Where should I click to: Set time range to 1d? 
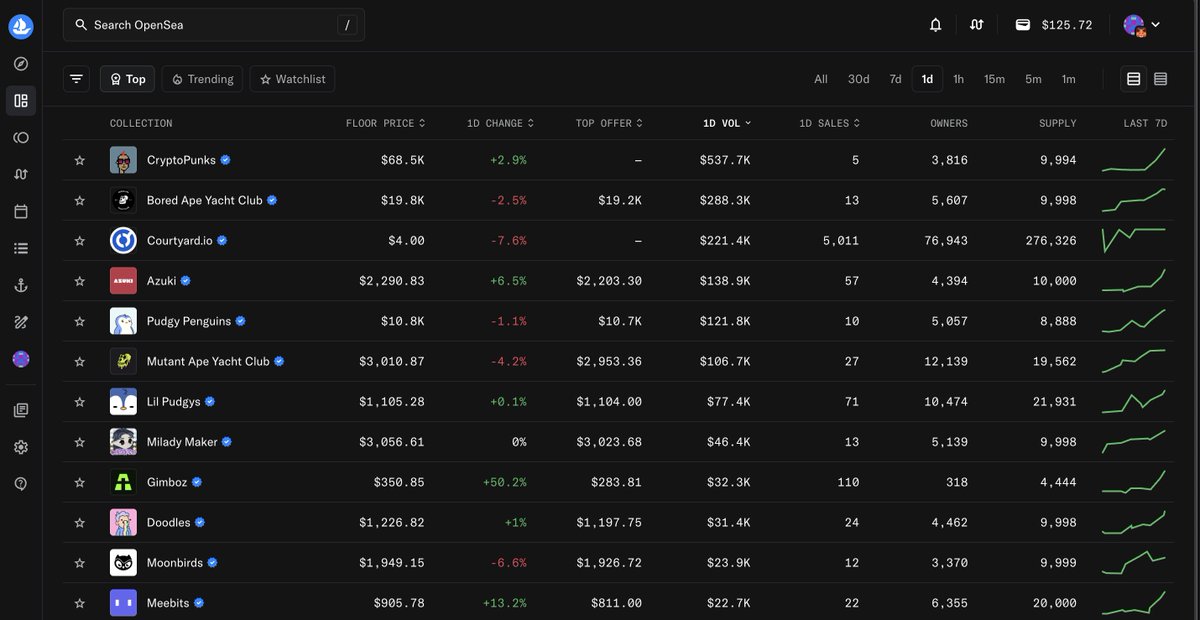[x=927, y=79]
